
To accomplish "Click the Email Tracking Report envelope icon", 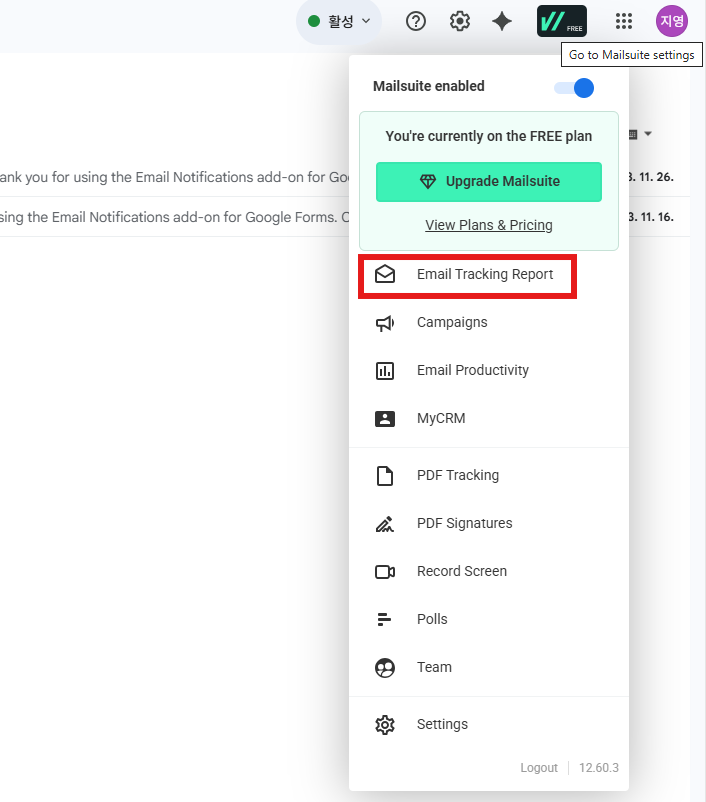I will click(x=385, y=274).
